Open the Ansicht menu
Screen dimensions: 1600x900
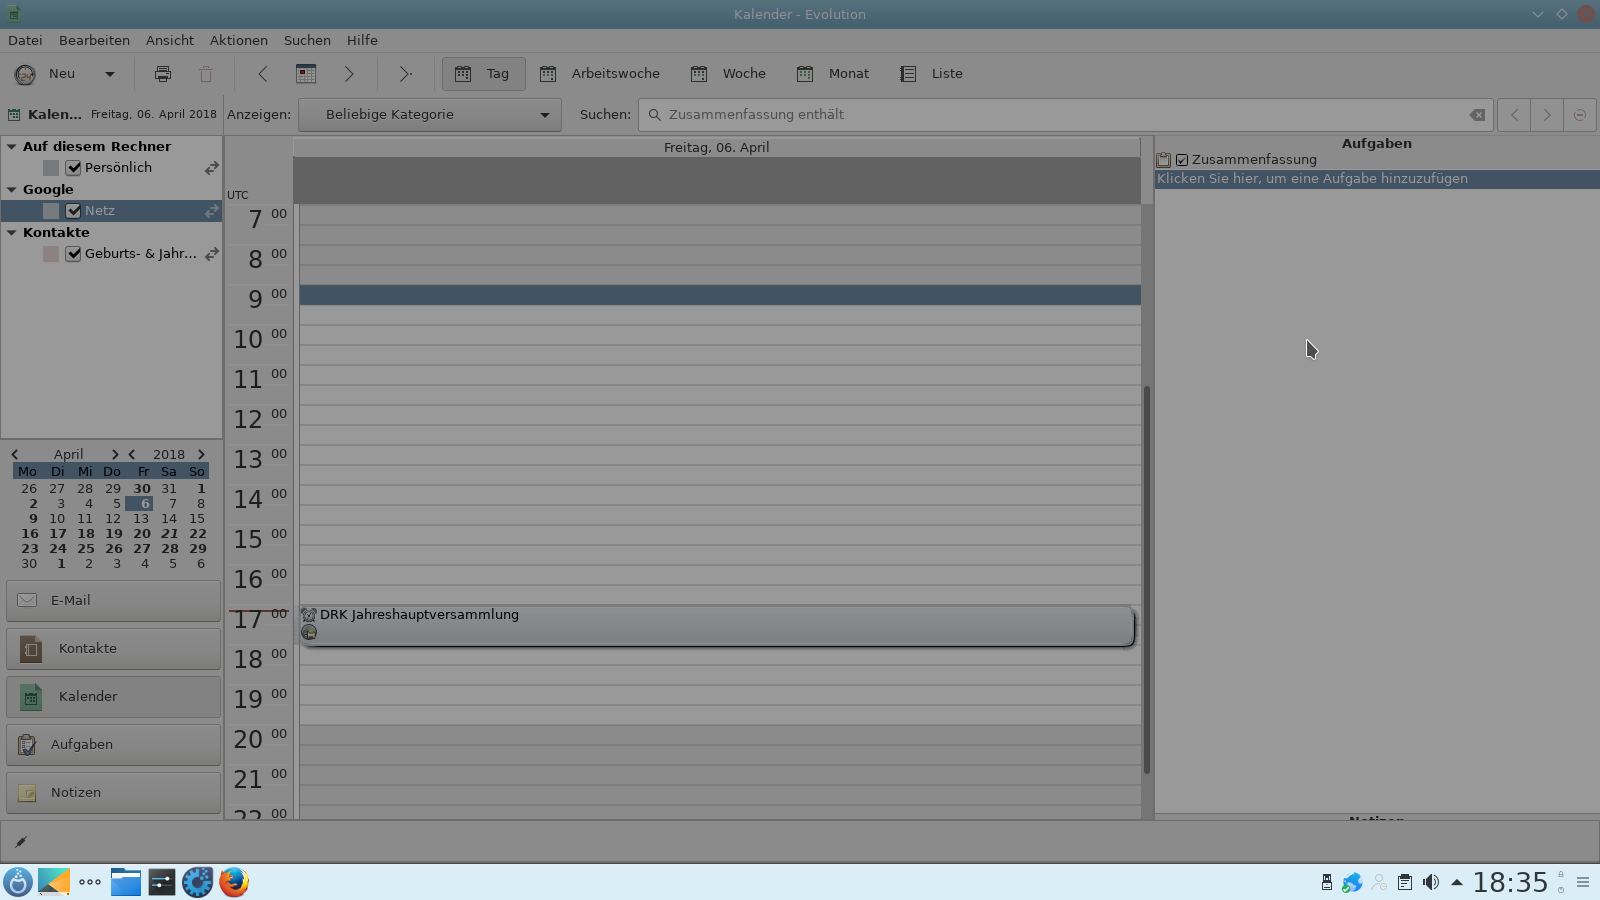[170, 41]
